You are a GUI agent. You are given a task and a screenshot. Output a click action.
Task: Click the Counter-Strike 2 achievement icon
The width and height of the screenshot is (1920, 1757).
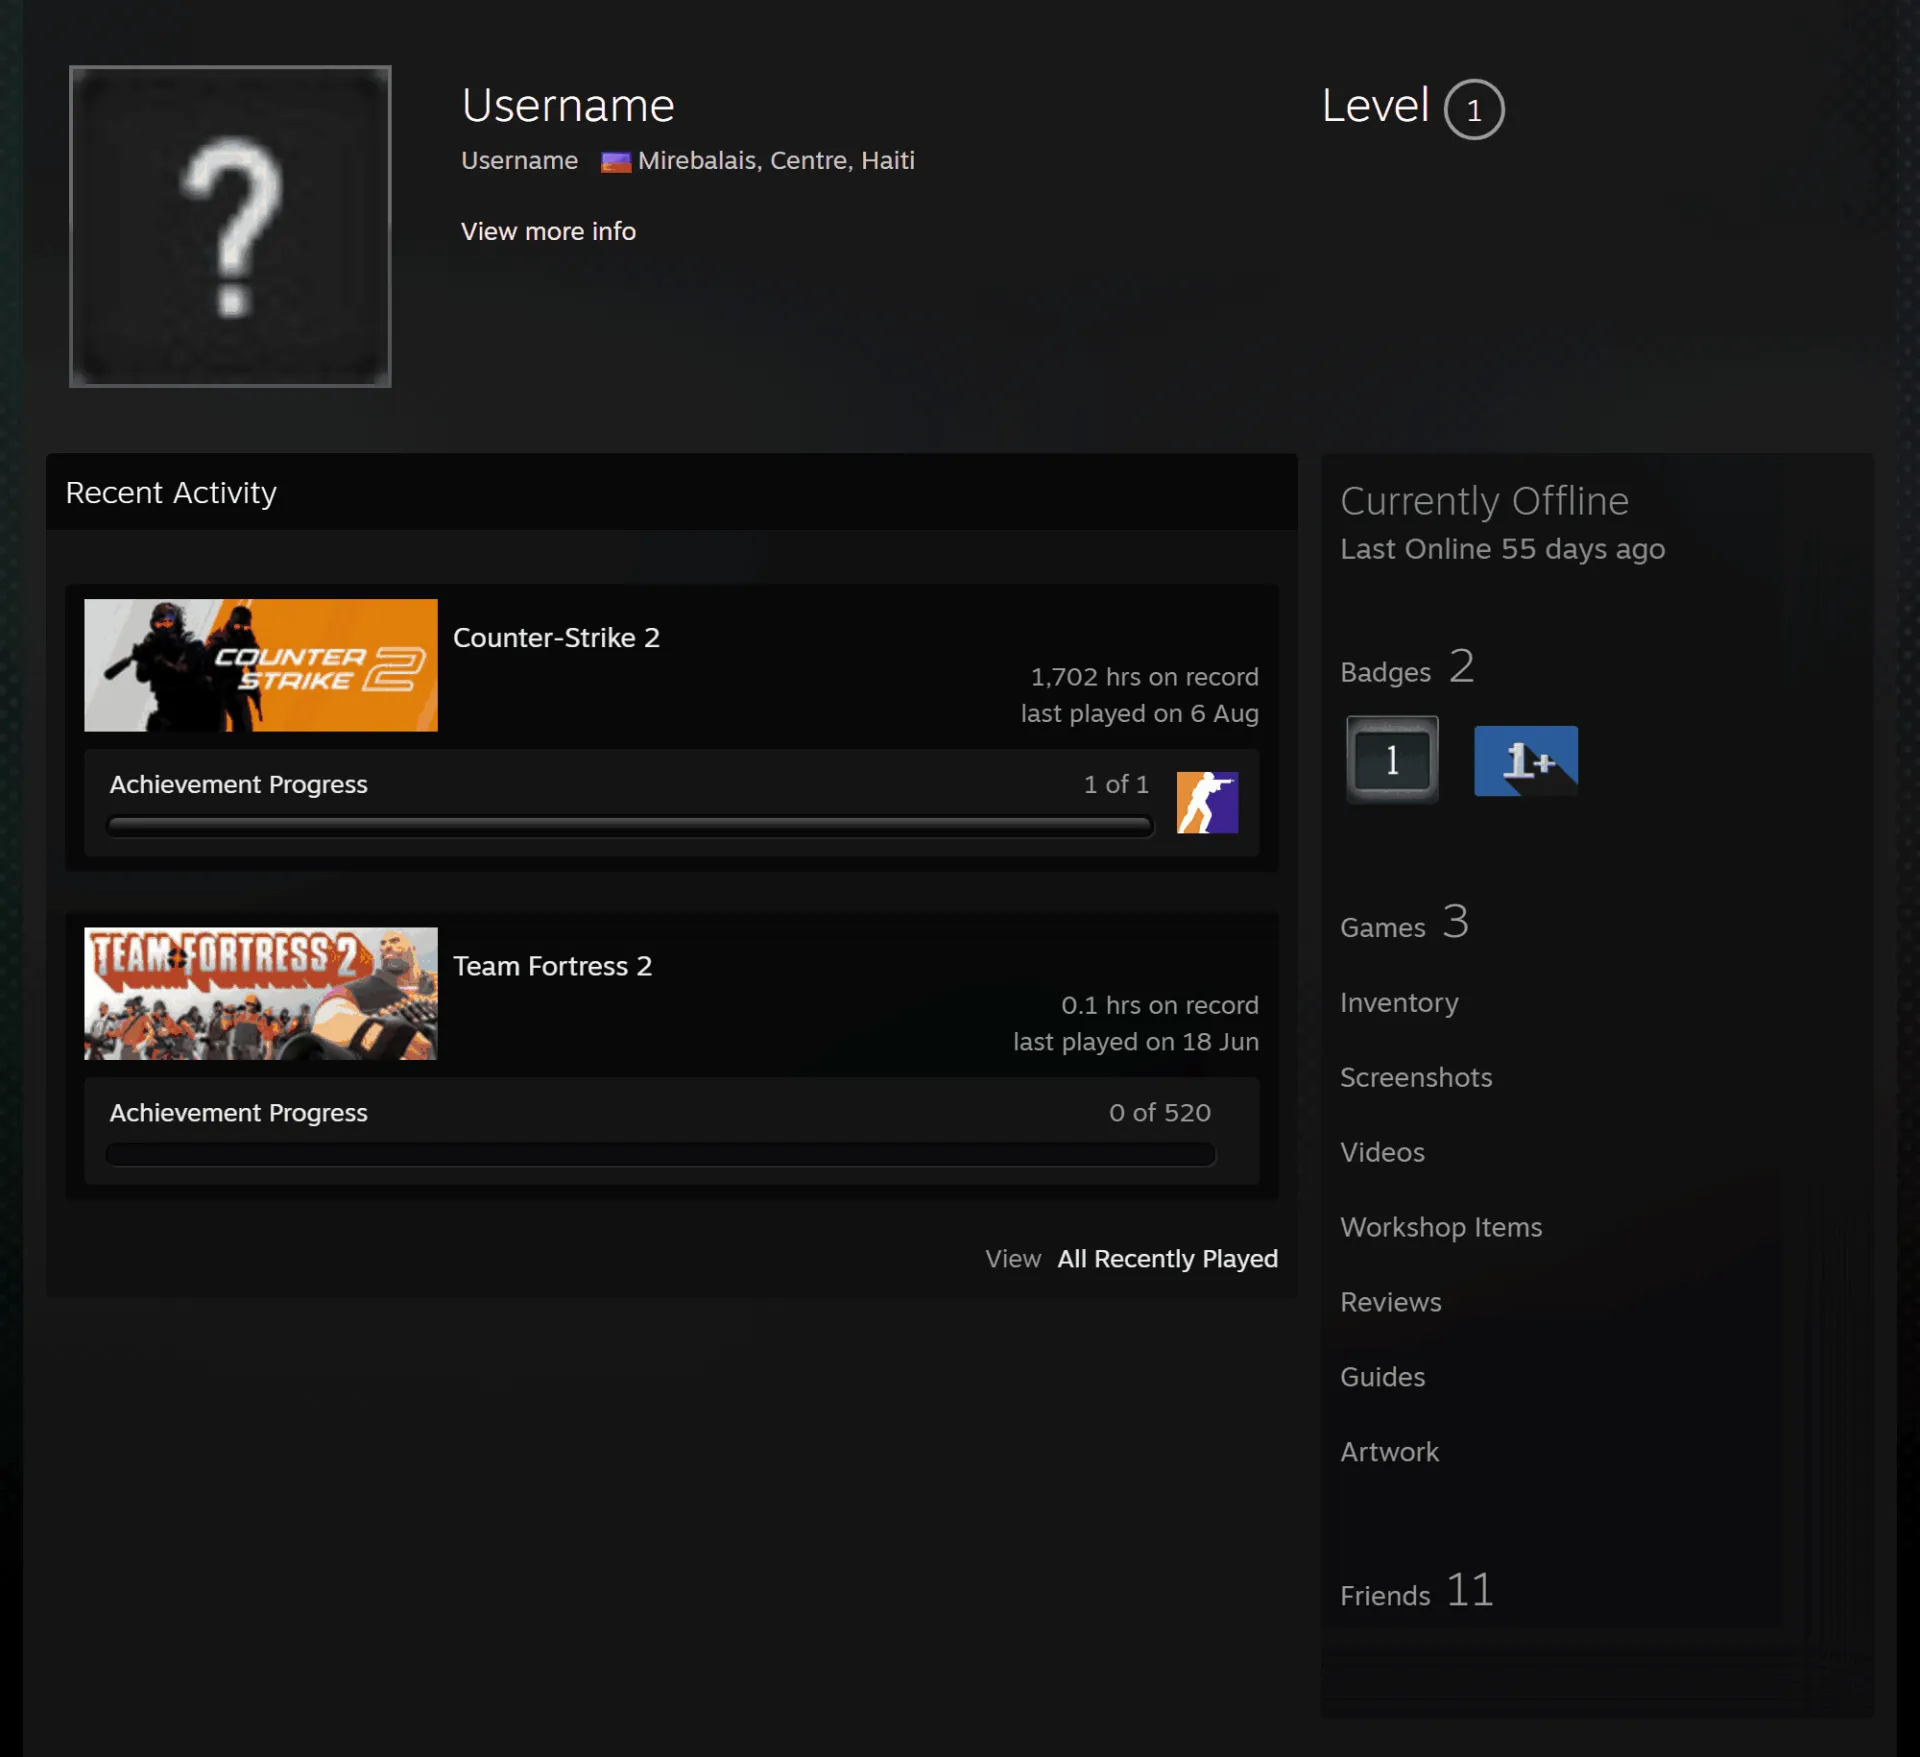click(x=1207, y=802)
